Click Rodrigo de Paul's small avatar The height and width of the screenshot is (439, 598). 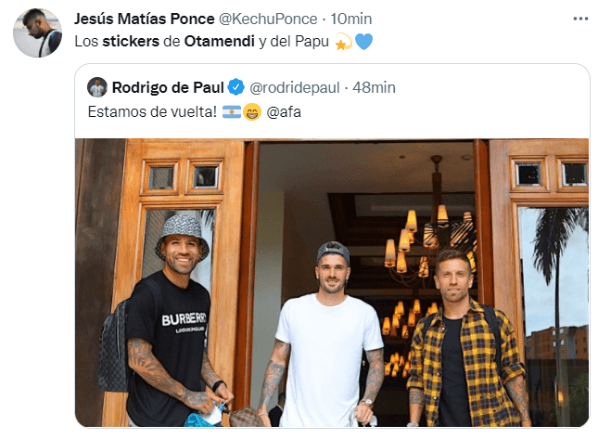(x=97, y=87)
